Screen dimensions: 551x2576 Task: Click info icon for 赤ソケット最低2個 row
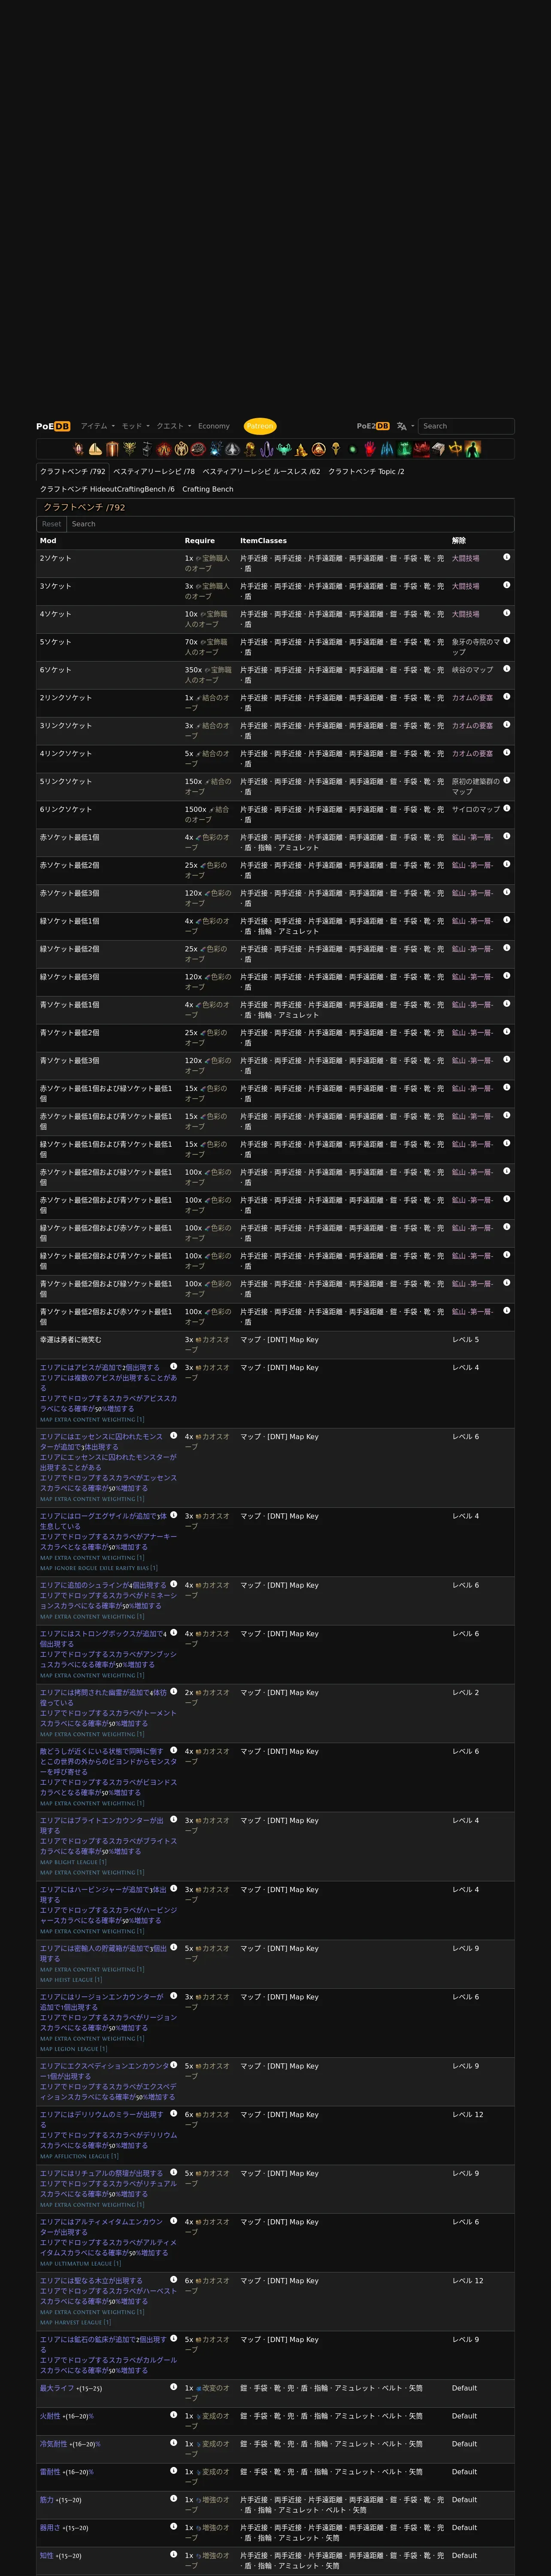pyautogui.click(x=507, y=864)
